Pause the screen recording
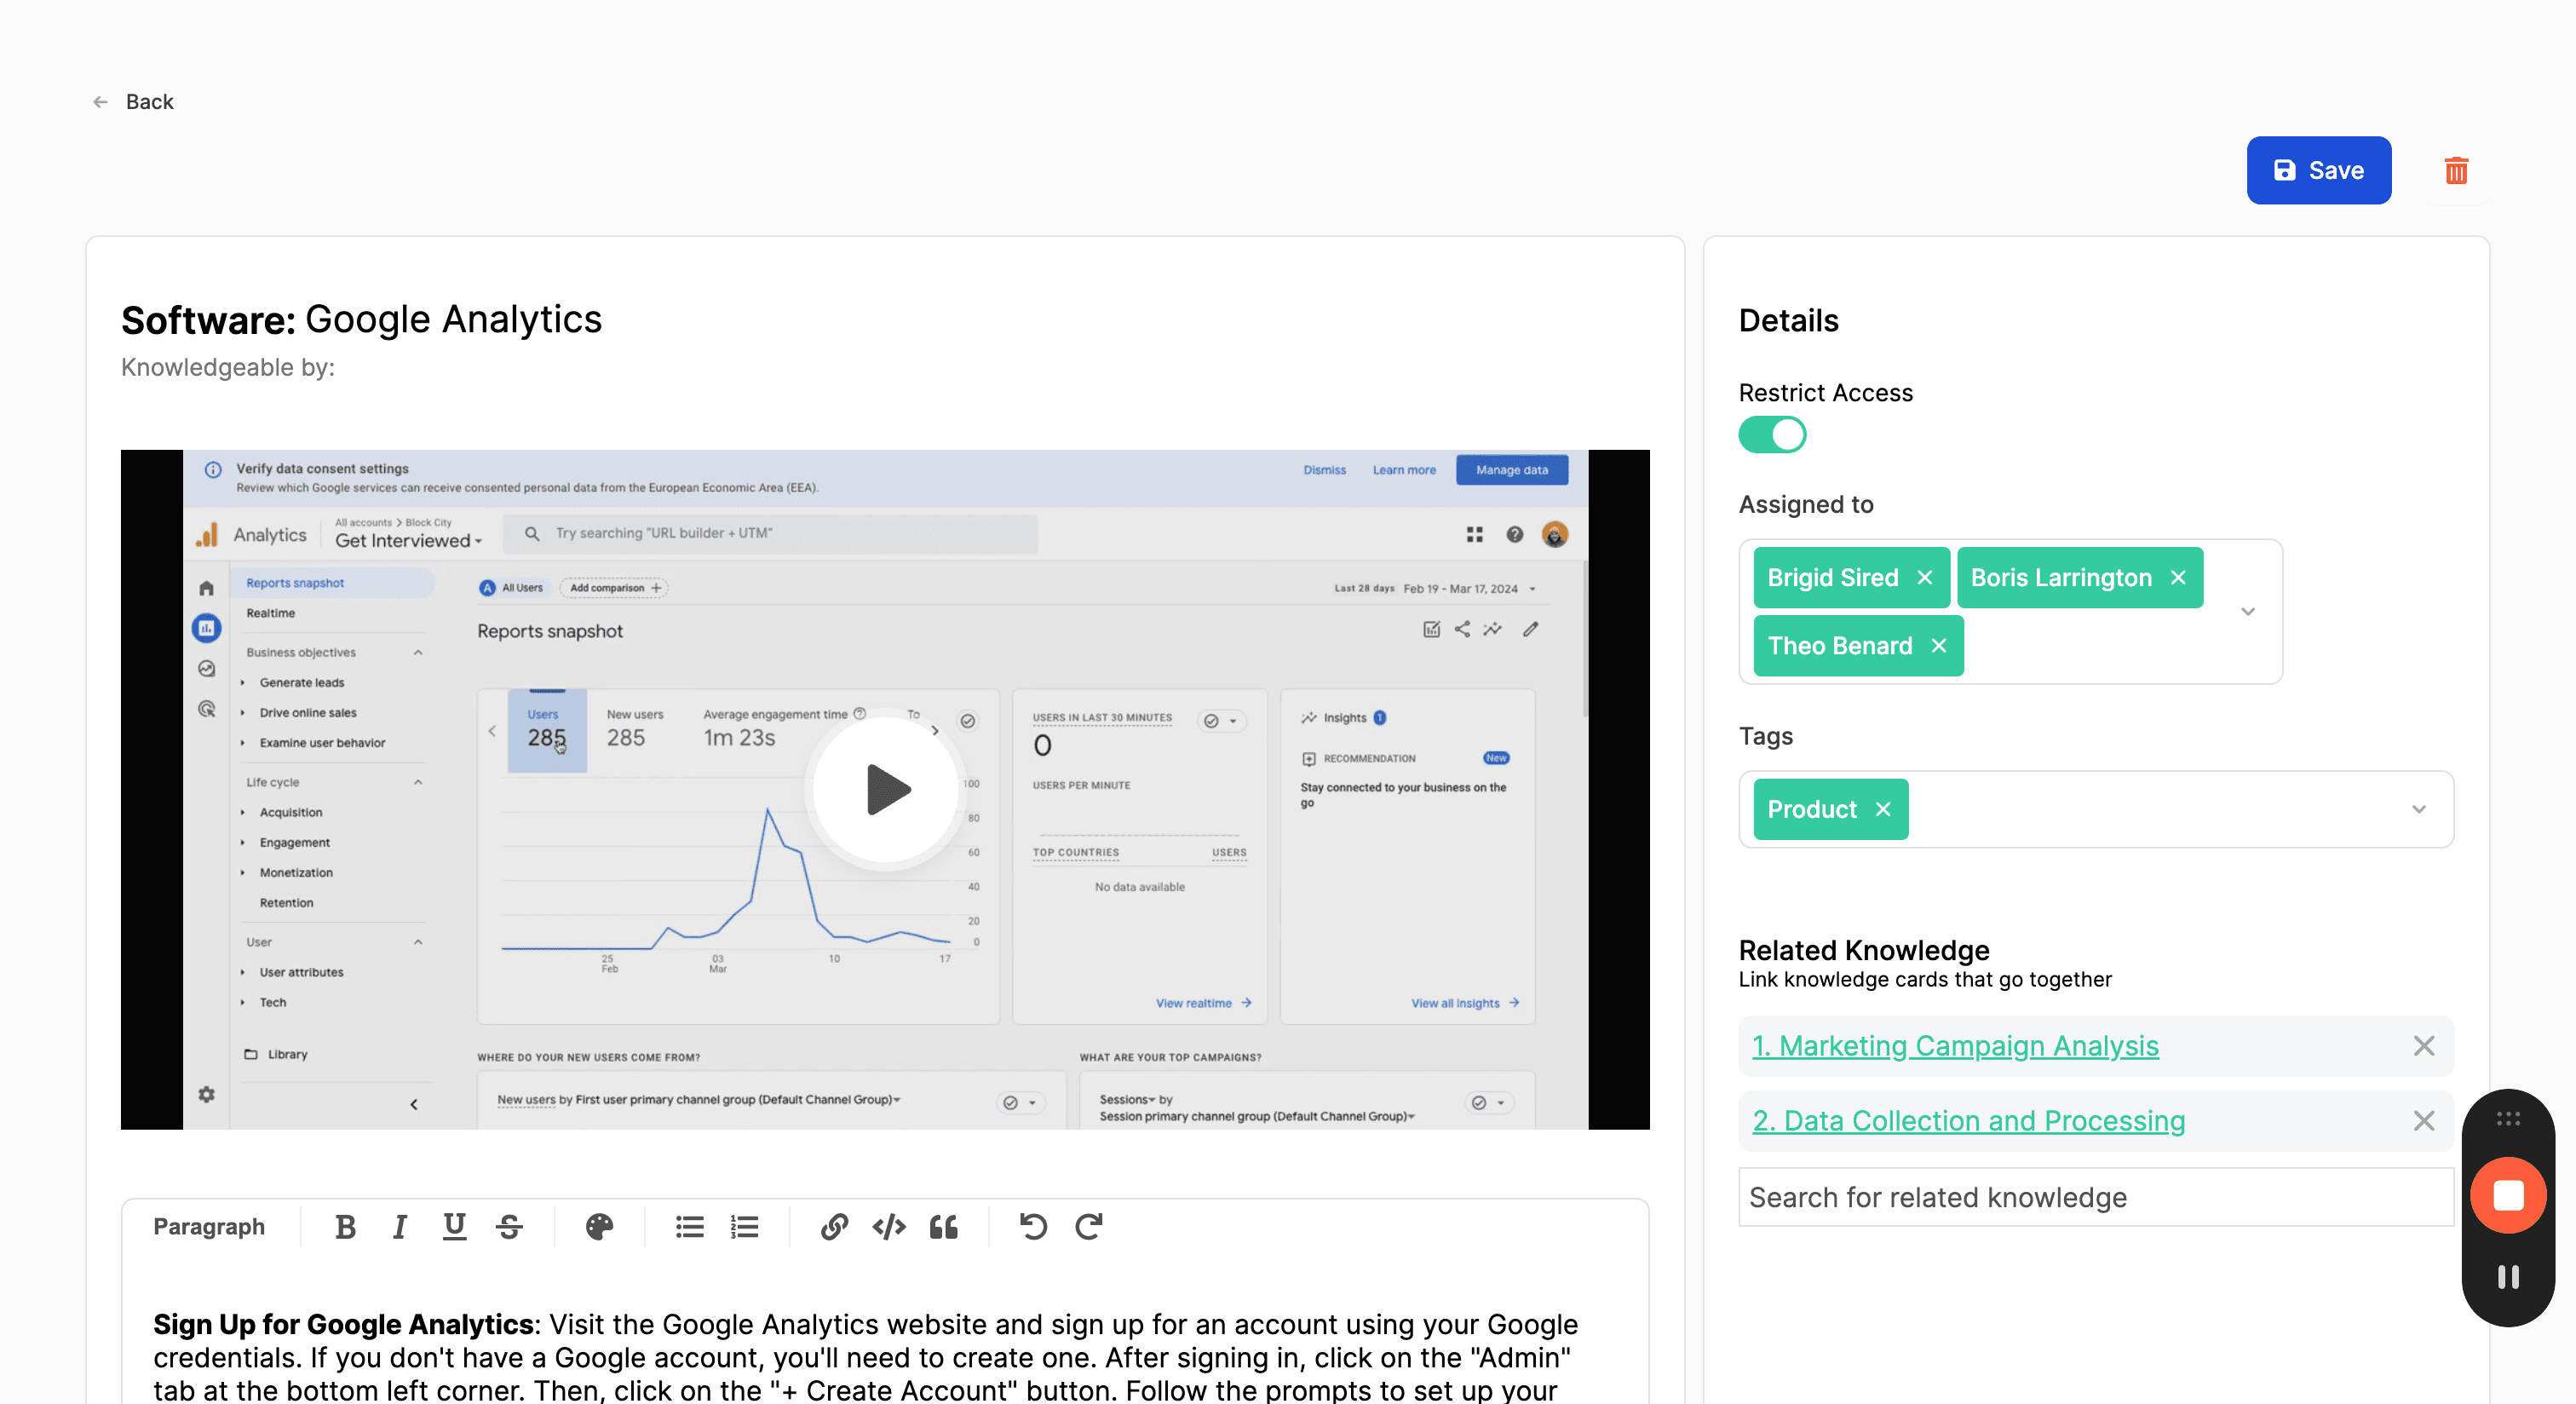 (2508, 1277)
